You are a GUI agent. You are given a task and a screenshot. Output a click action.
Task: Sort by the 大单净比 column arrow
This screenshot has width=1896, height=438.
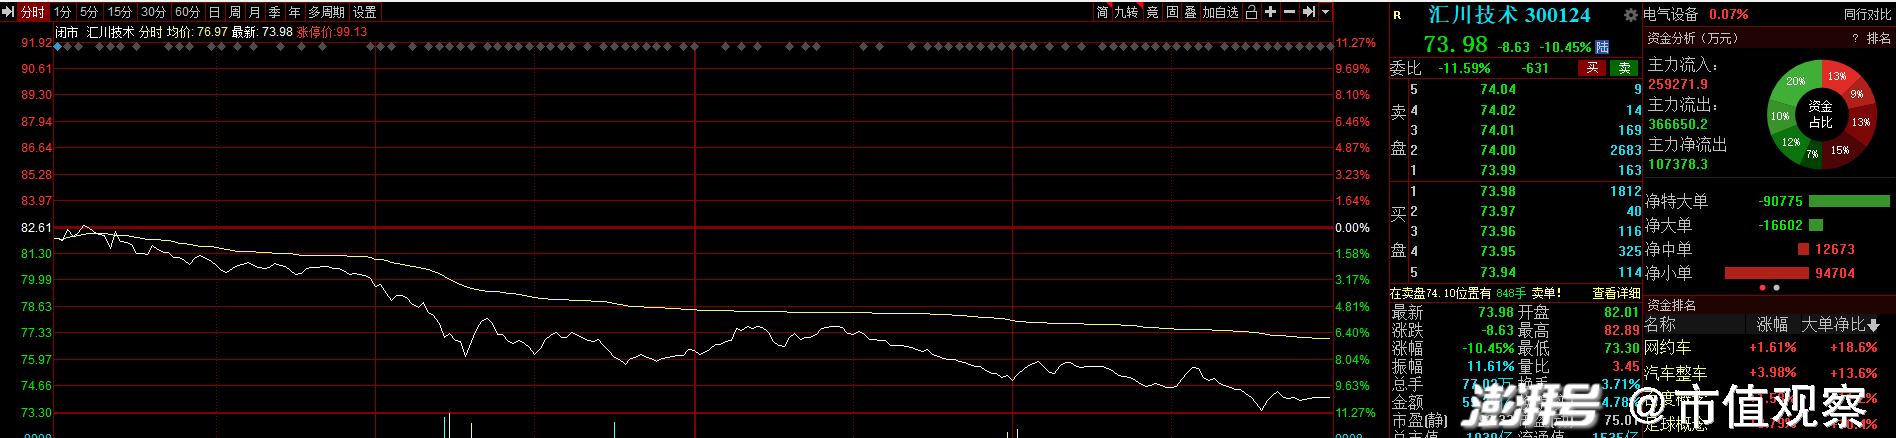pos(1873,325)
